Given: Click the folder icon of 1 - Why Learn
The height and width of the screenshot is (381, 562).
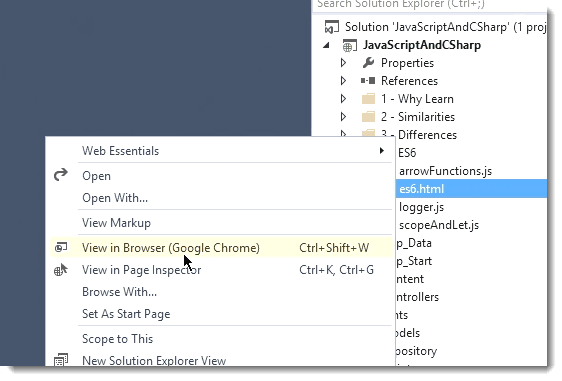Looking at the screenshot, I should click(368, 99).
